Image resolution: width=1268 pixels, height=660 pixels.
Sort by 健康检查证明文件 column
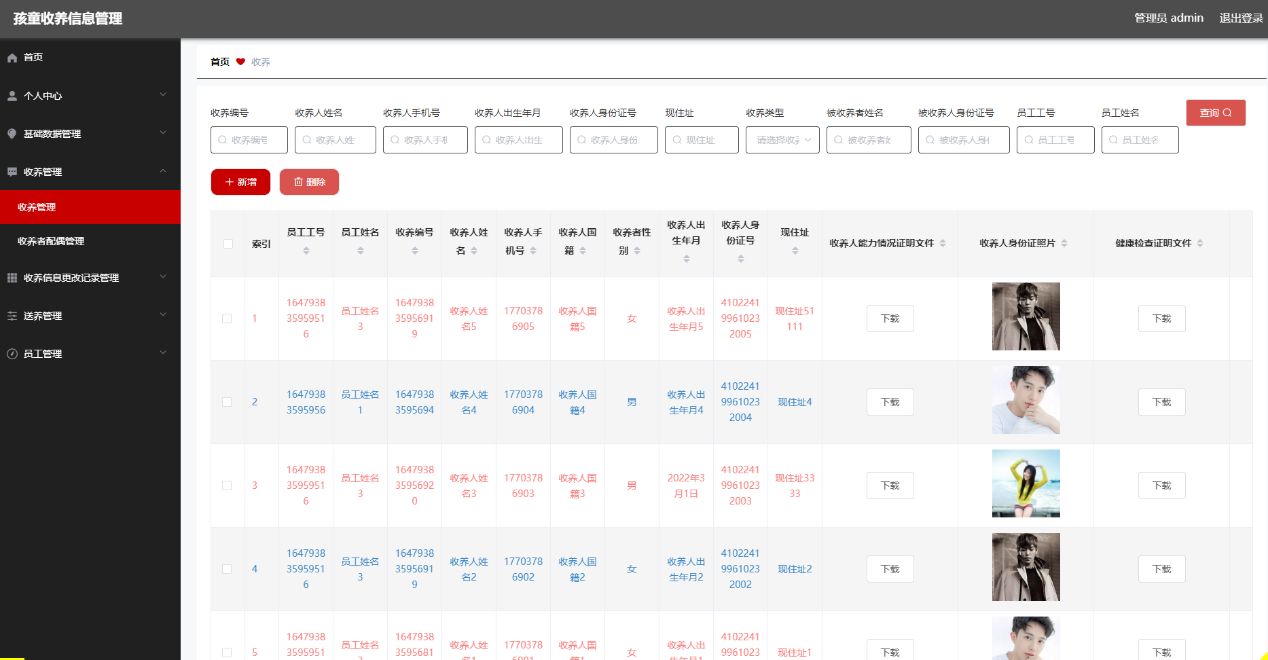click(1200, 244)
